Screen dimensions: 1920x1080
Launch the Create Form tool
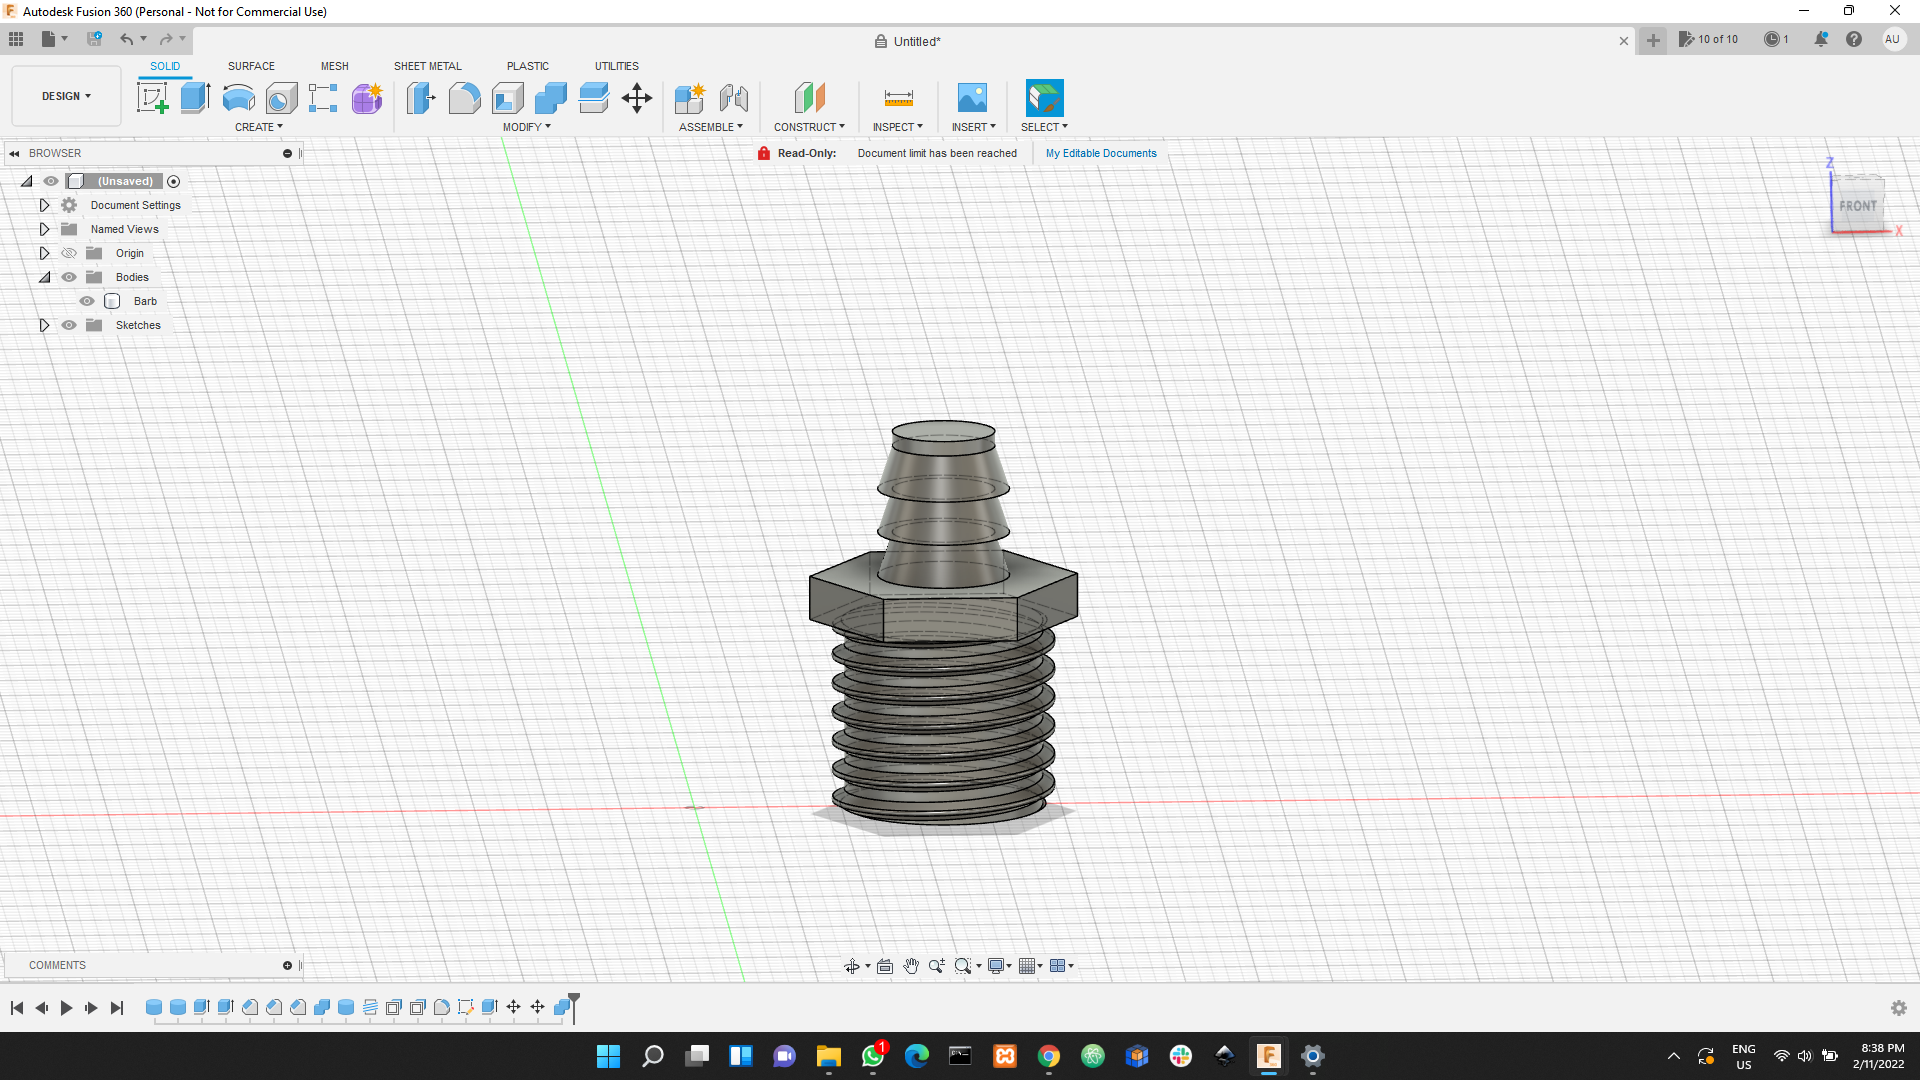(367, 97)
